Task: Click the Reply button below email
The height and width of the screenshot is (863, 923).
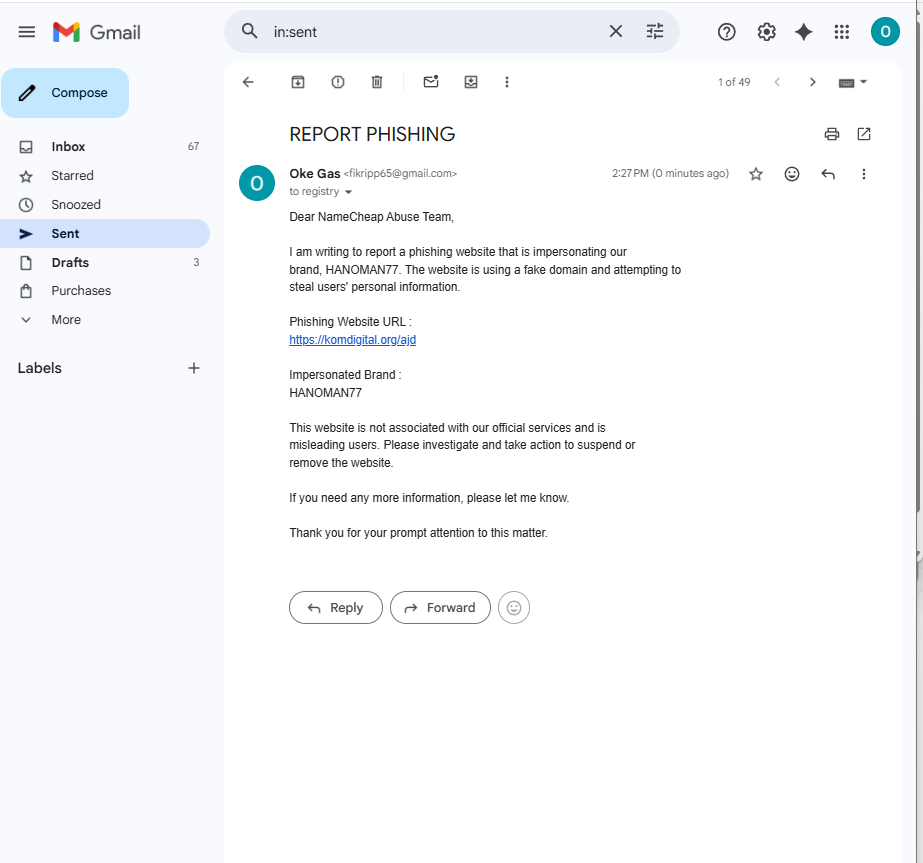Action: 336,608
